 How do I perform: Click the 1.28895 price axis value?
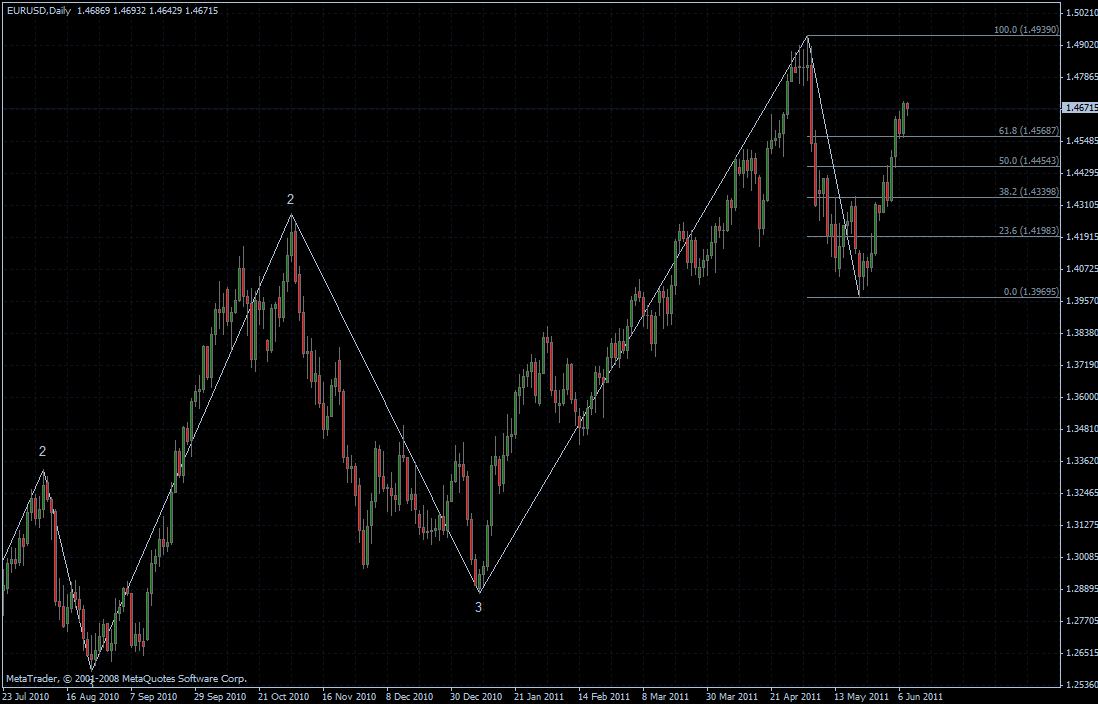click(1081, 588)
